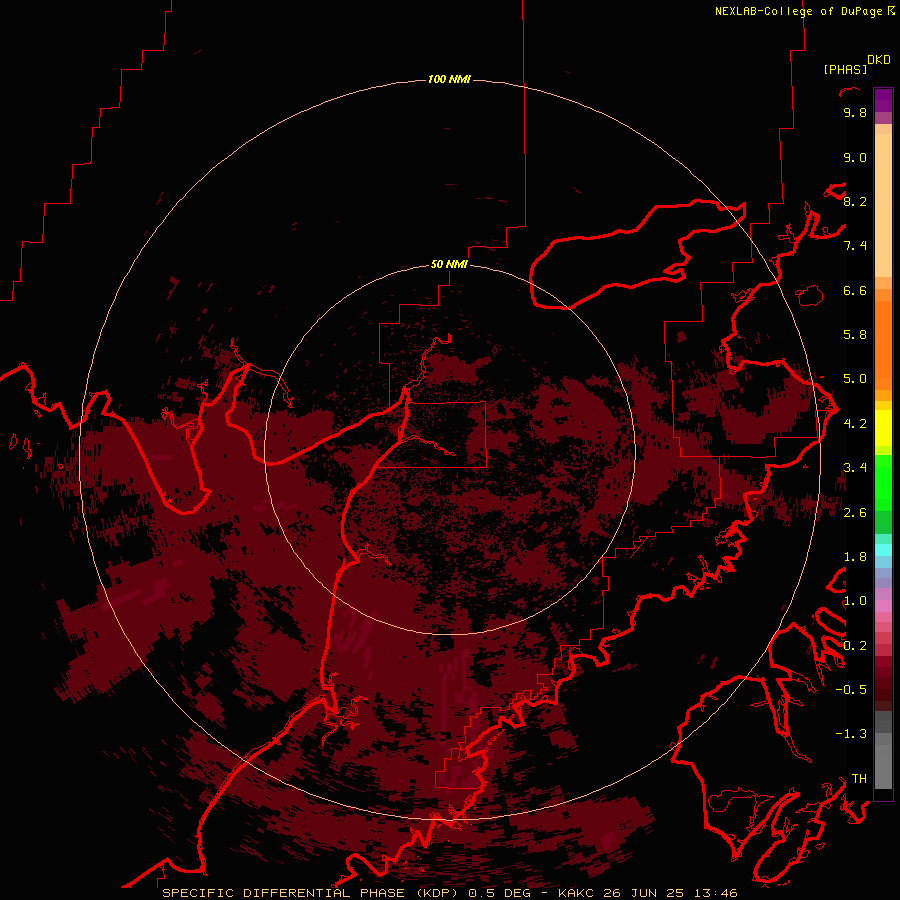Click the 5.0 colorbar scale value
Screen dimensions: 900x900
pos(855,379)
